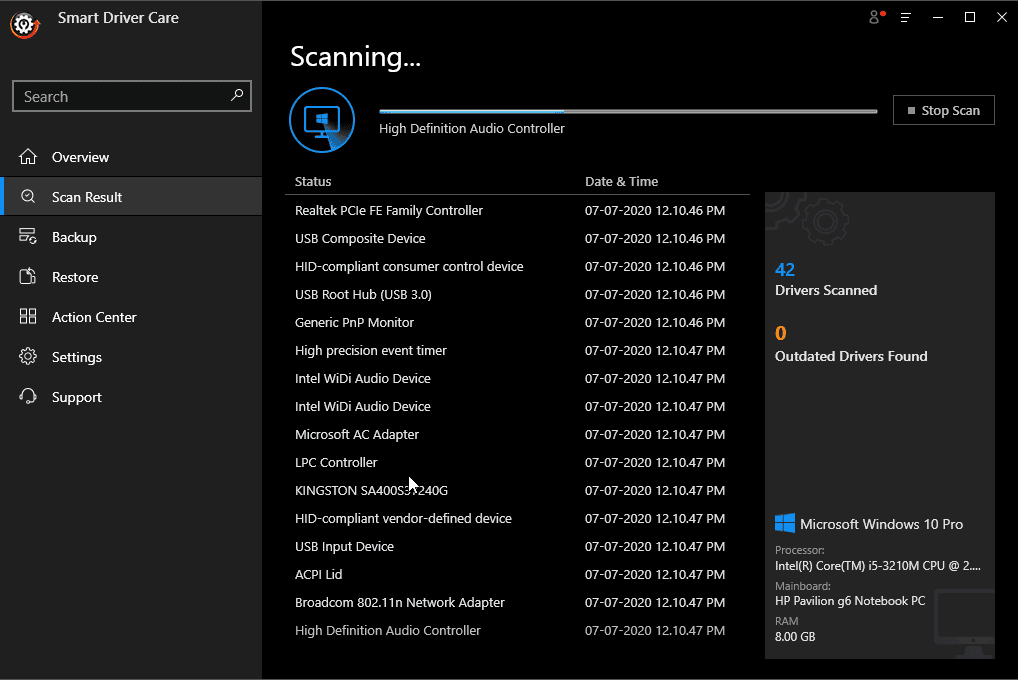Select Realtek PCIe FE Family Controller row
Screen dimensions: 1018x680
517,210
